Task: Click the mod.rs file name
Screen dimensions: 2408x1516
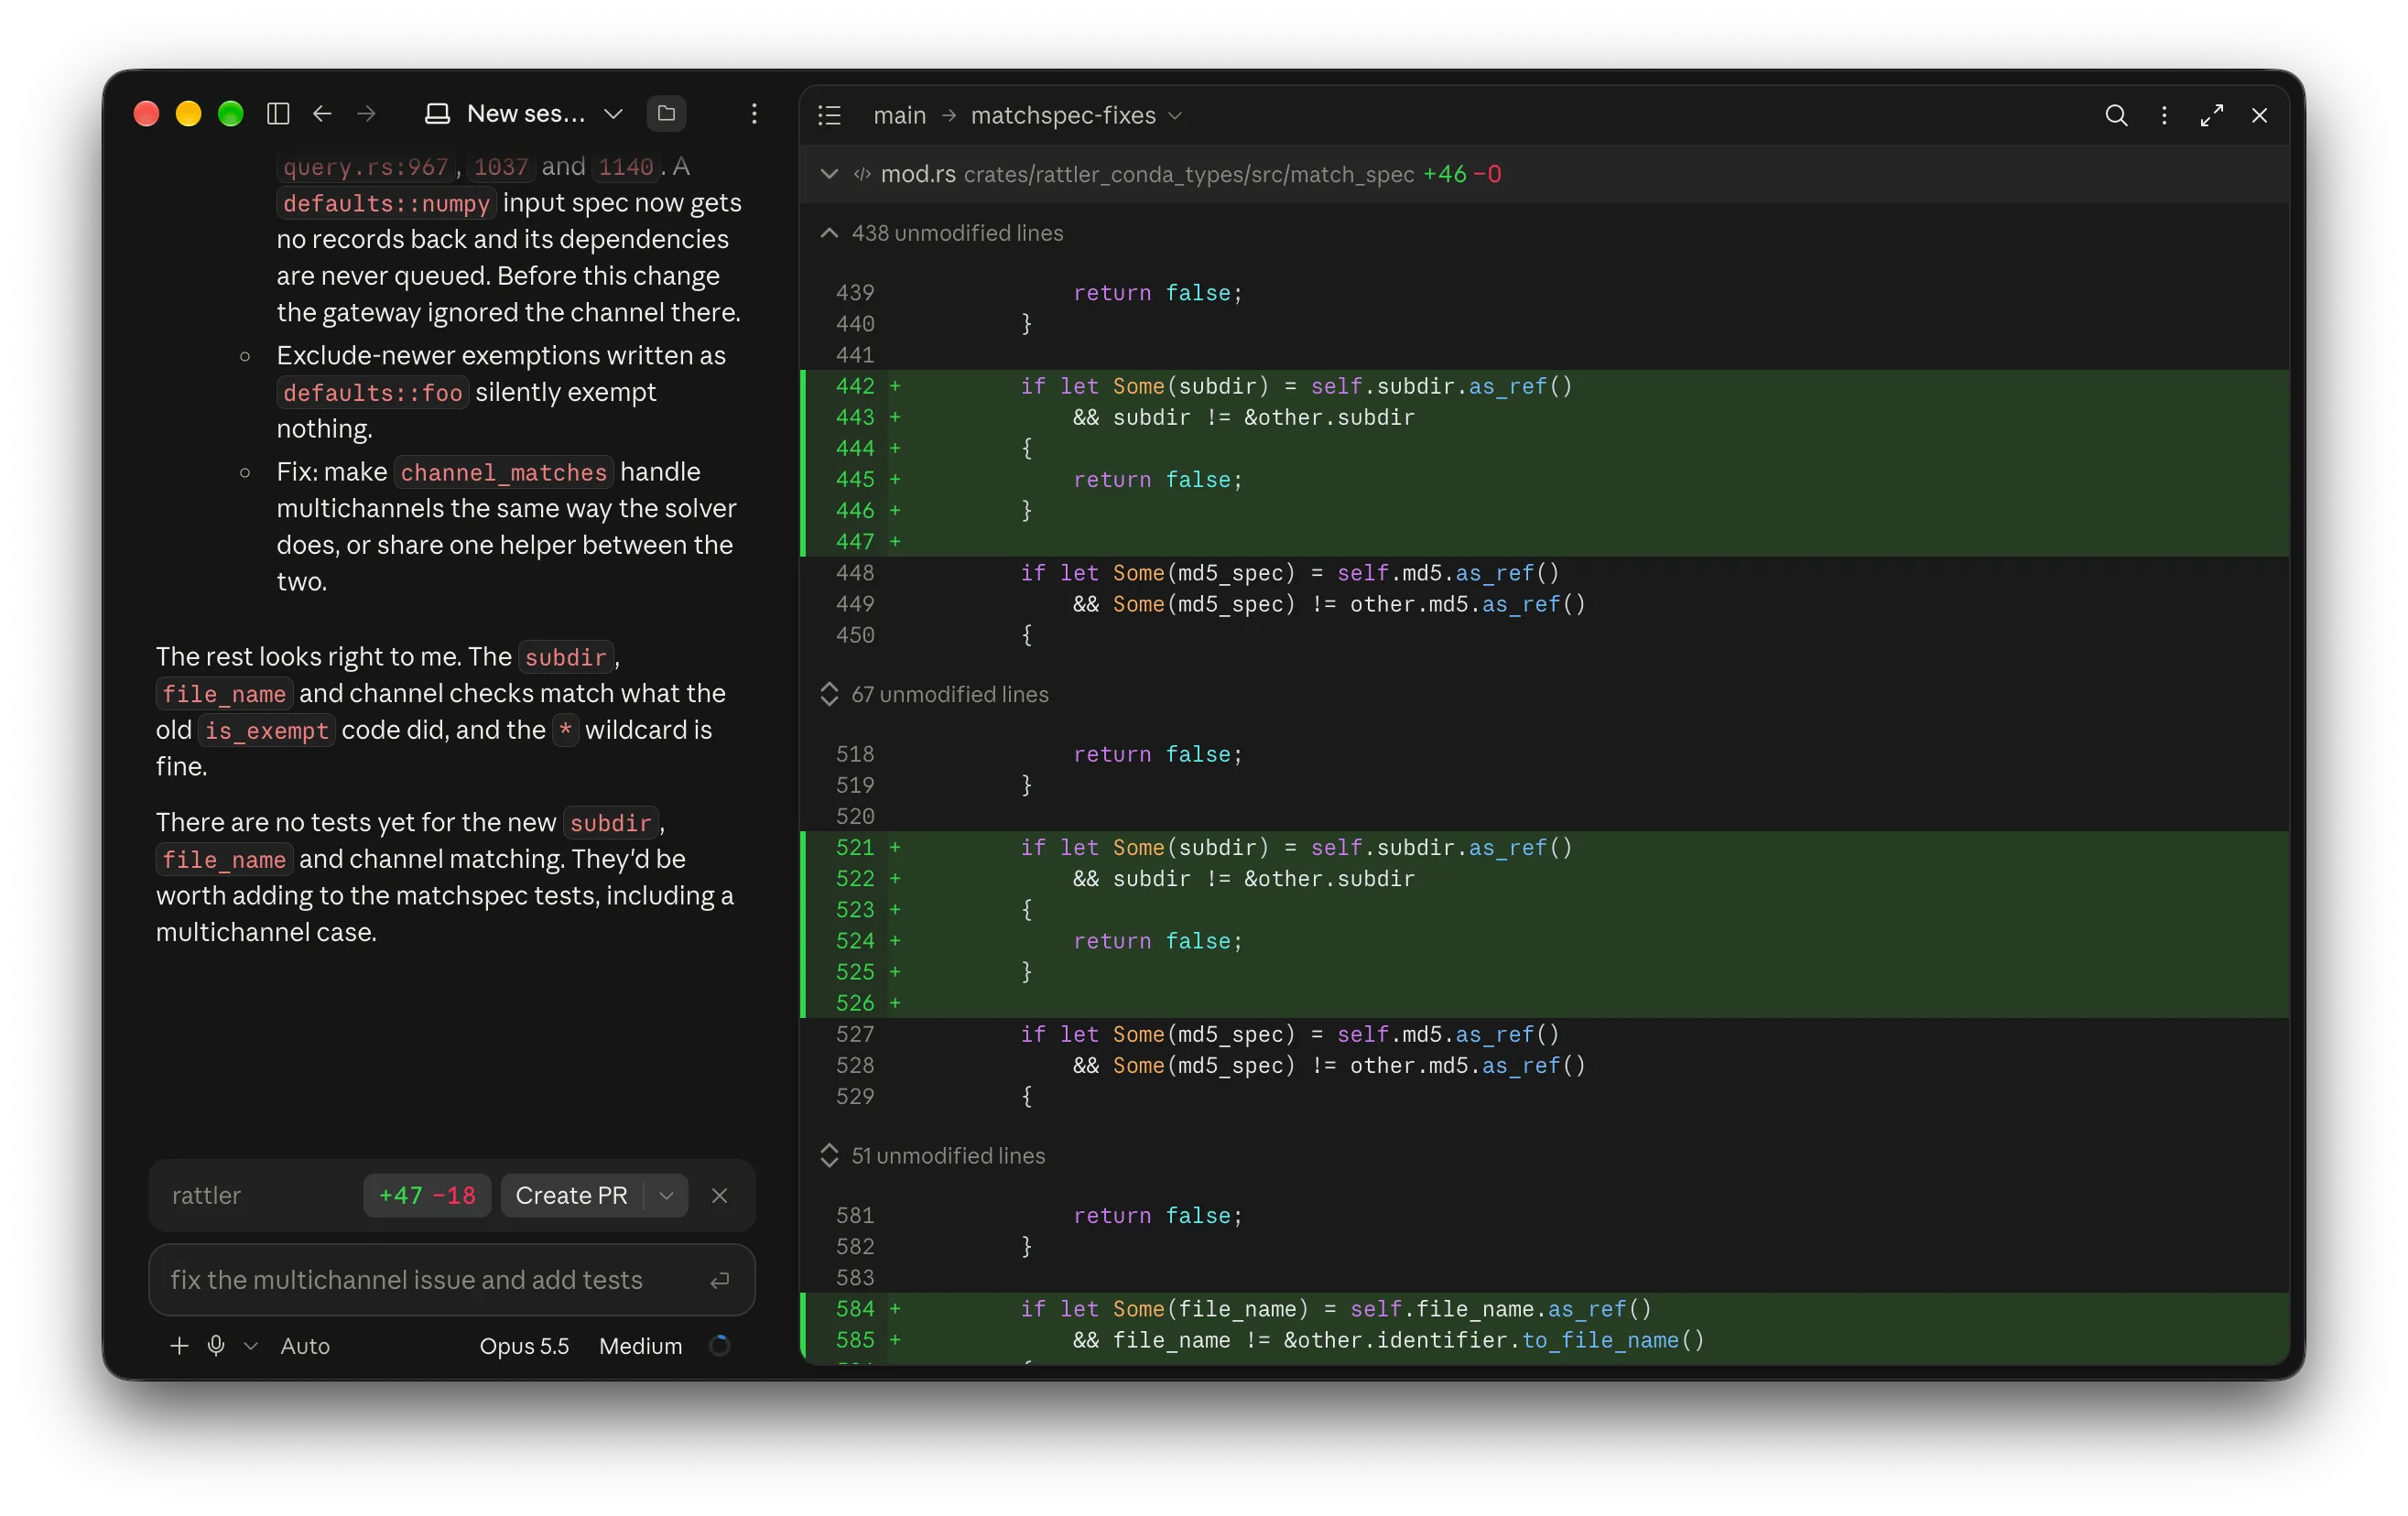Action: click(x=918, y=174)
